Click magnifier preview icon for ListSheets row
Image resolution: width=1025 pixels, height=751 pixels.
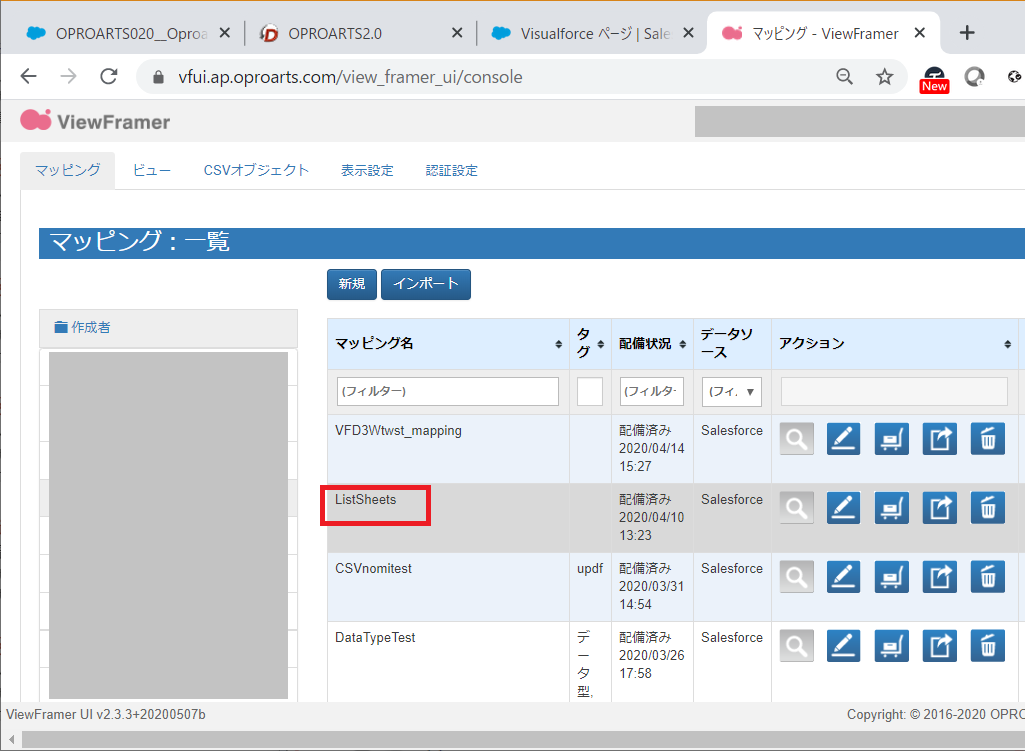coord(796,509)
